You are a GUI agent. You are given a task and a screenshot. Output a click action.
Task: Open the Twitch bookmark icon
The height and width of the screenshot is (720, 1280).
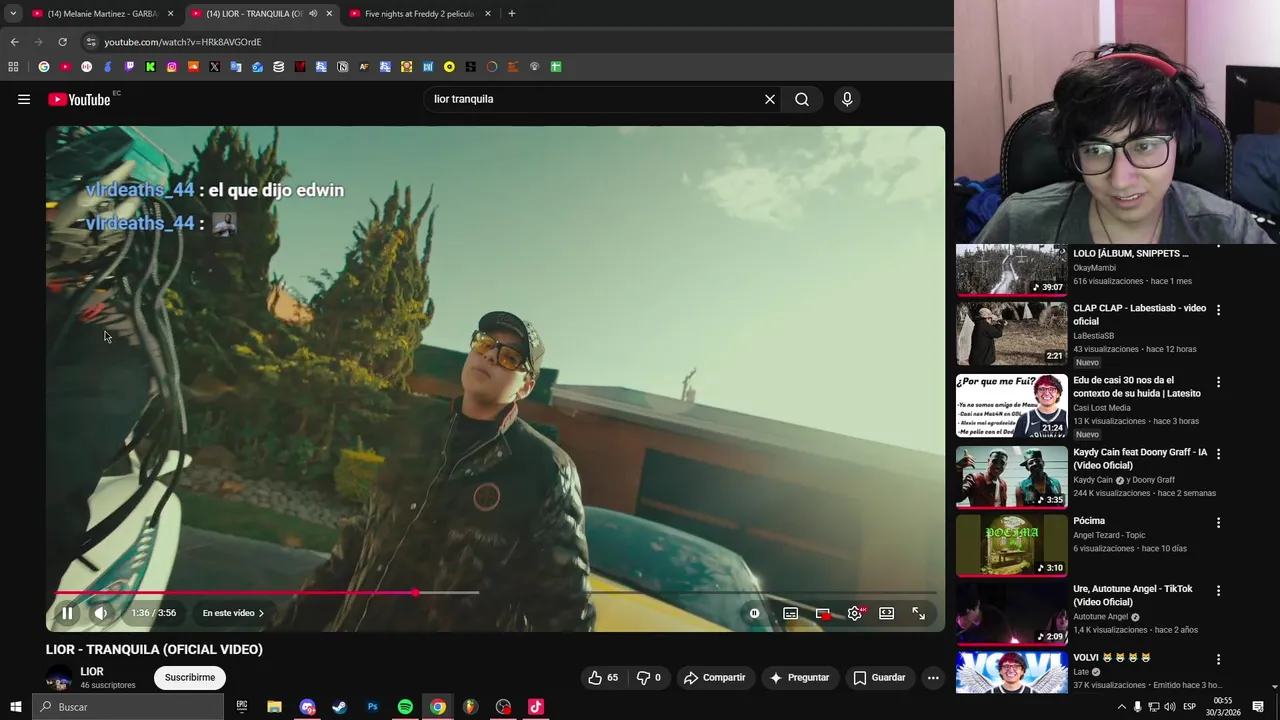click(129, 67)
